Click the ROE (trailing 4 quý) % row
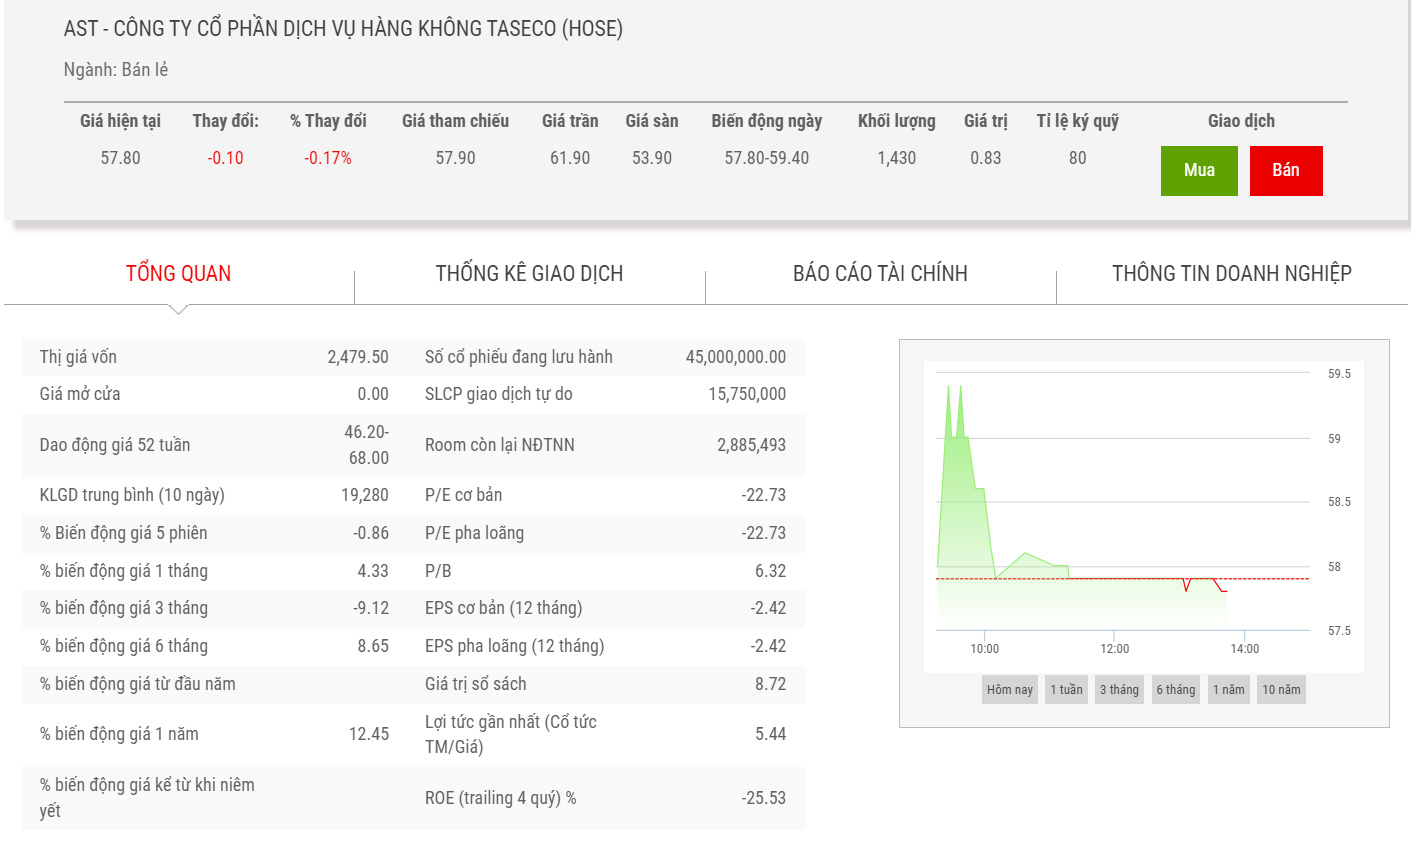Viewport: 1411px width, 847px height. tap(605, 798)
